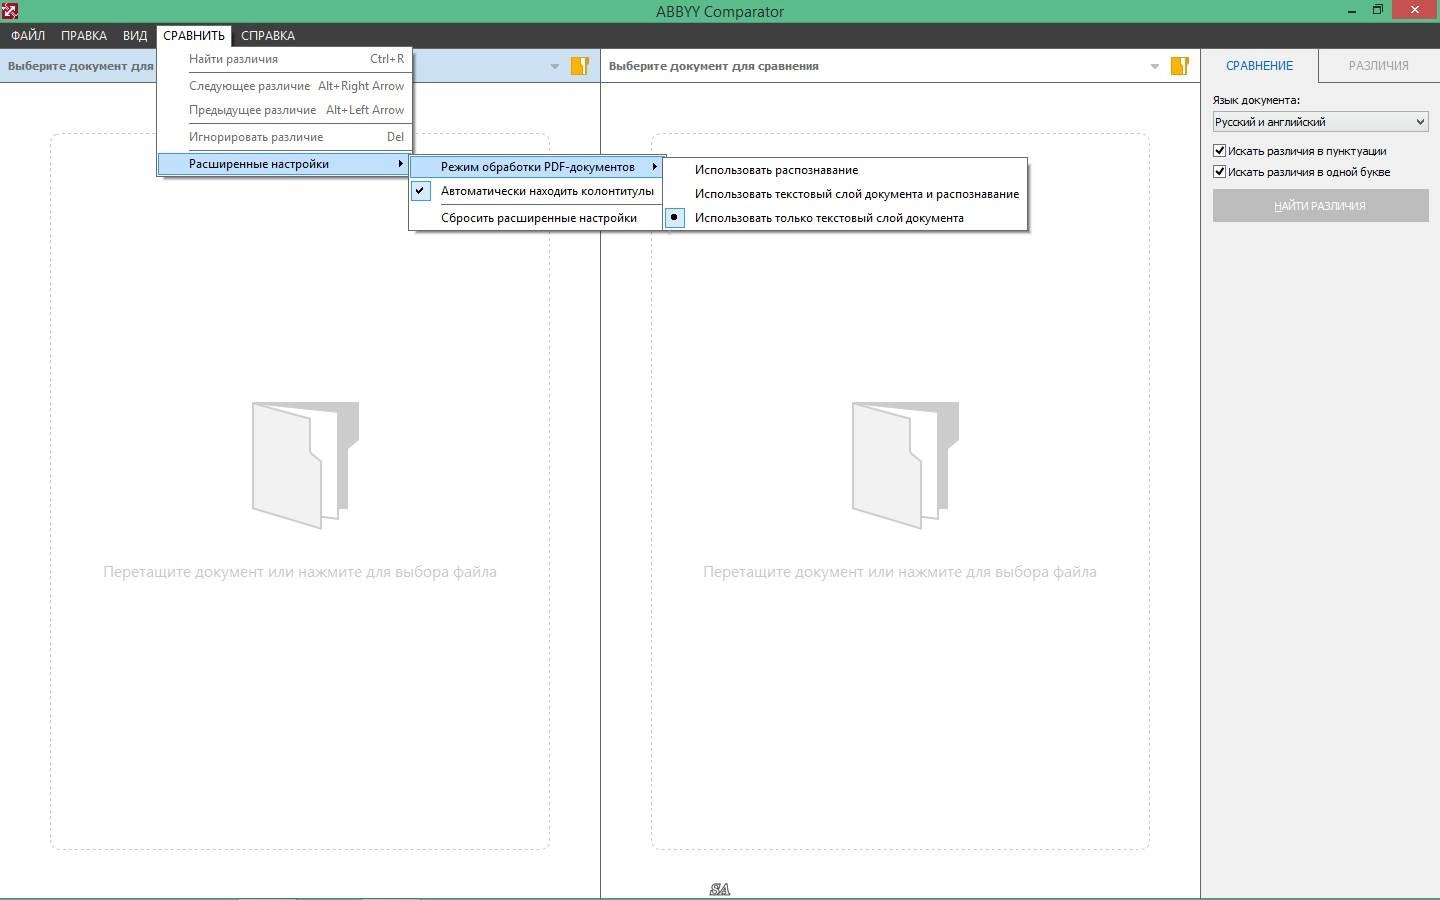Open the right document selection dropdown arrow
This screenshot has height=900, width=1440.
pyautogui.click(x=1155, y=67)
